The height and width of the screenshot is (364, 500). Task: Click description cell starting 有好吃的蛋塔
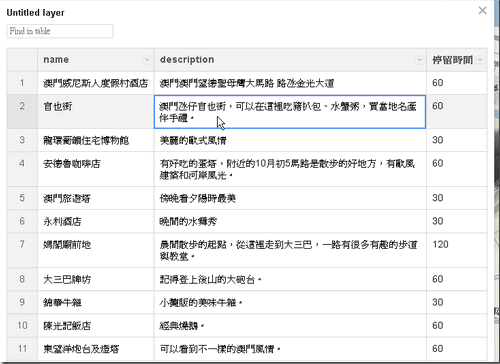[x=290, y=169]
